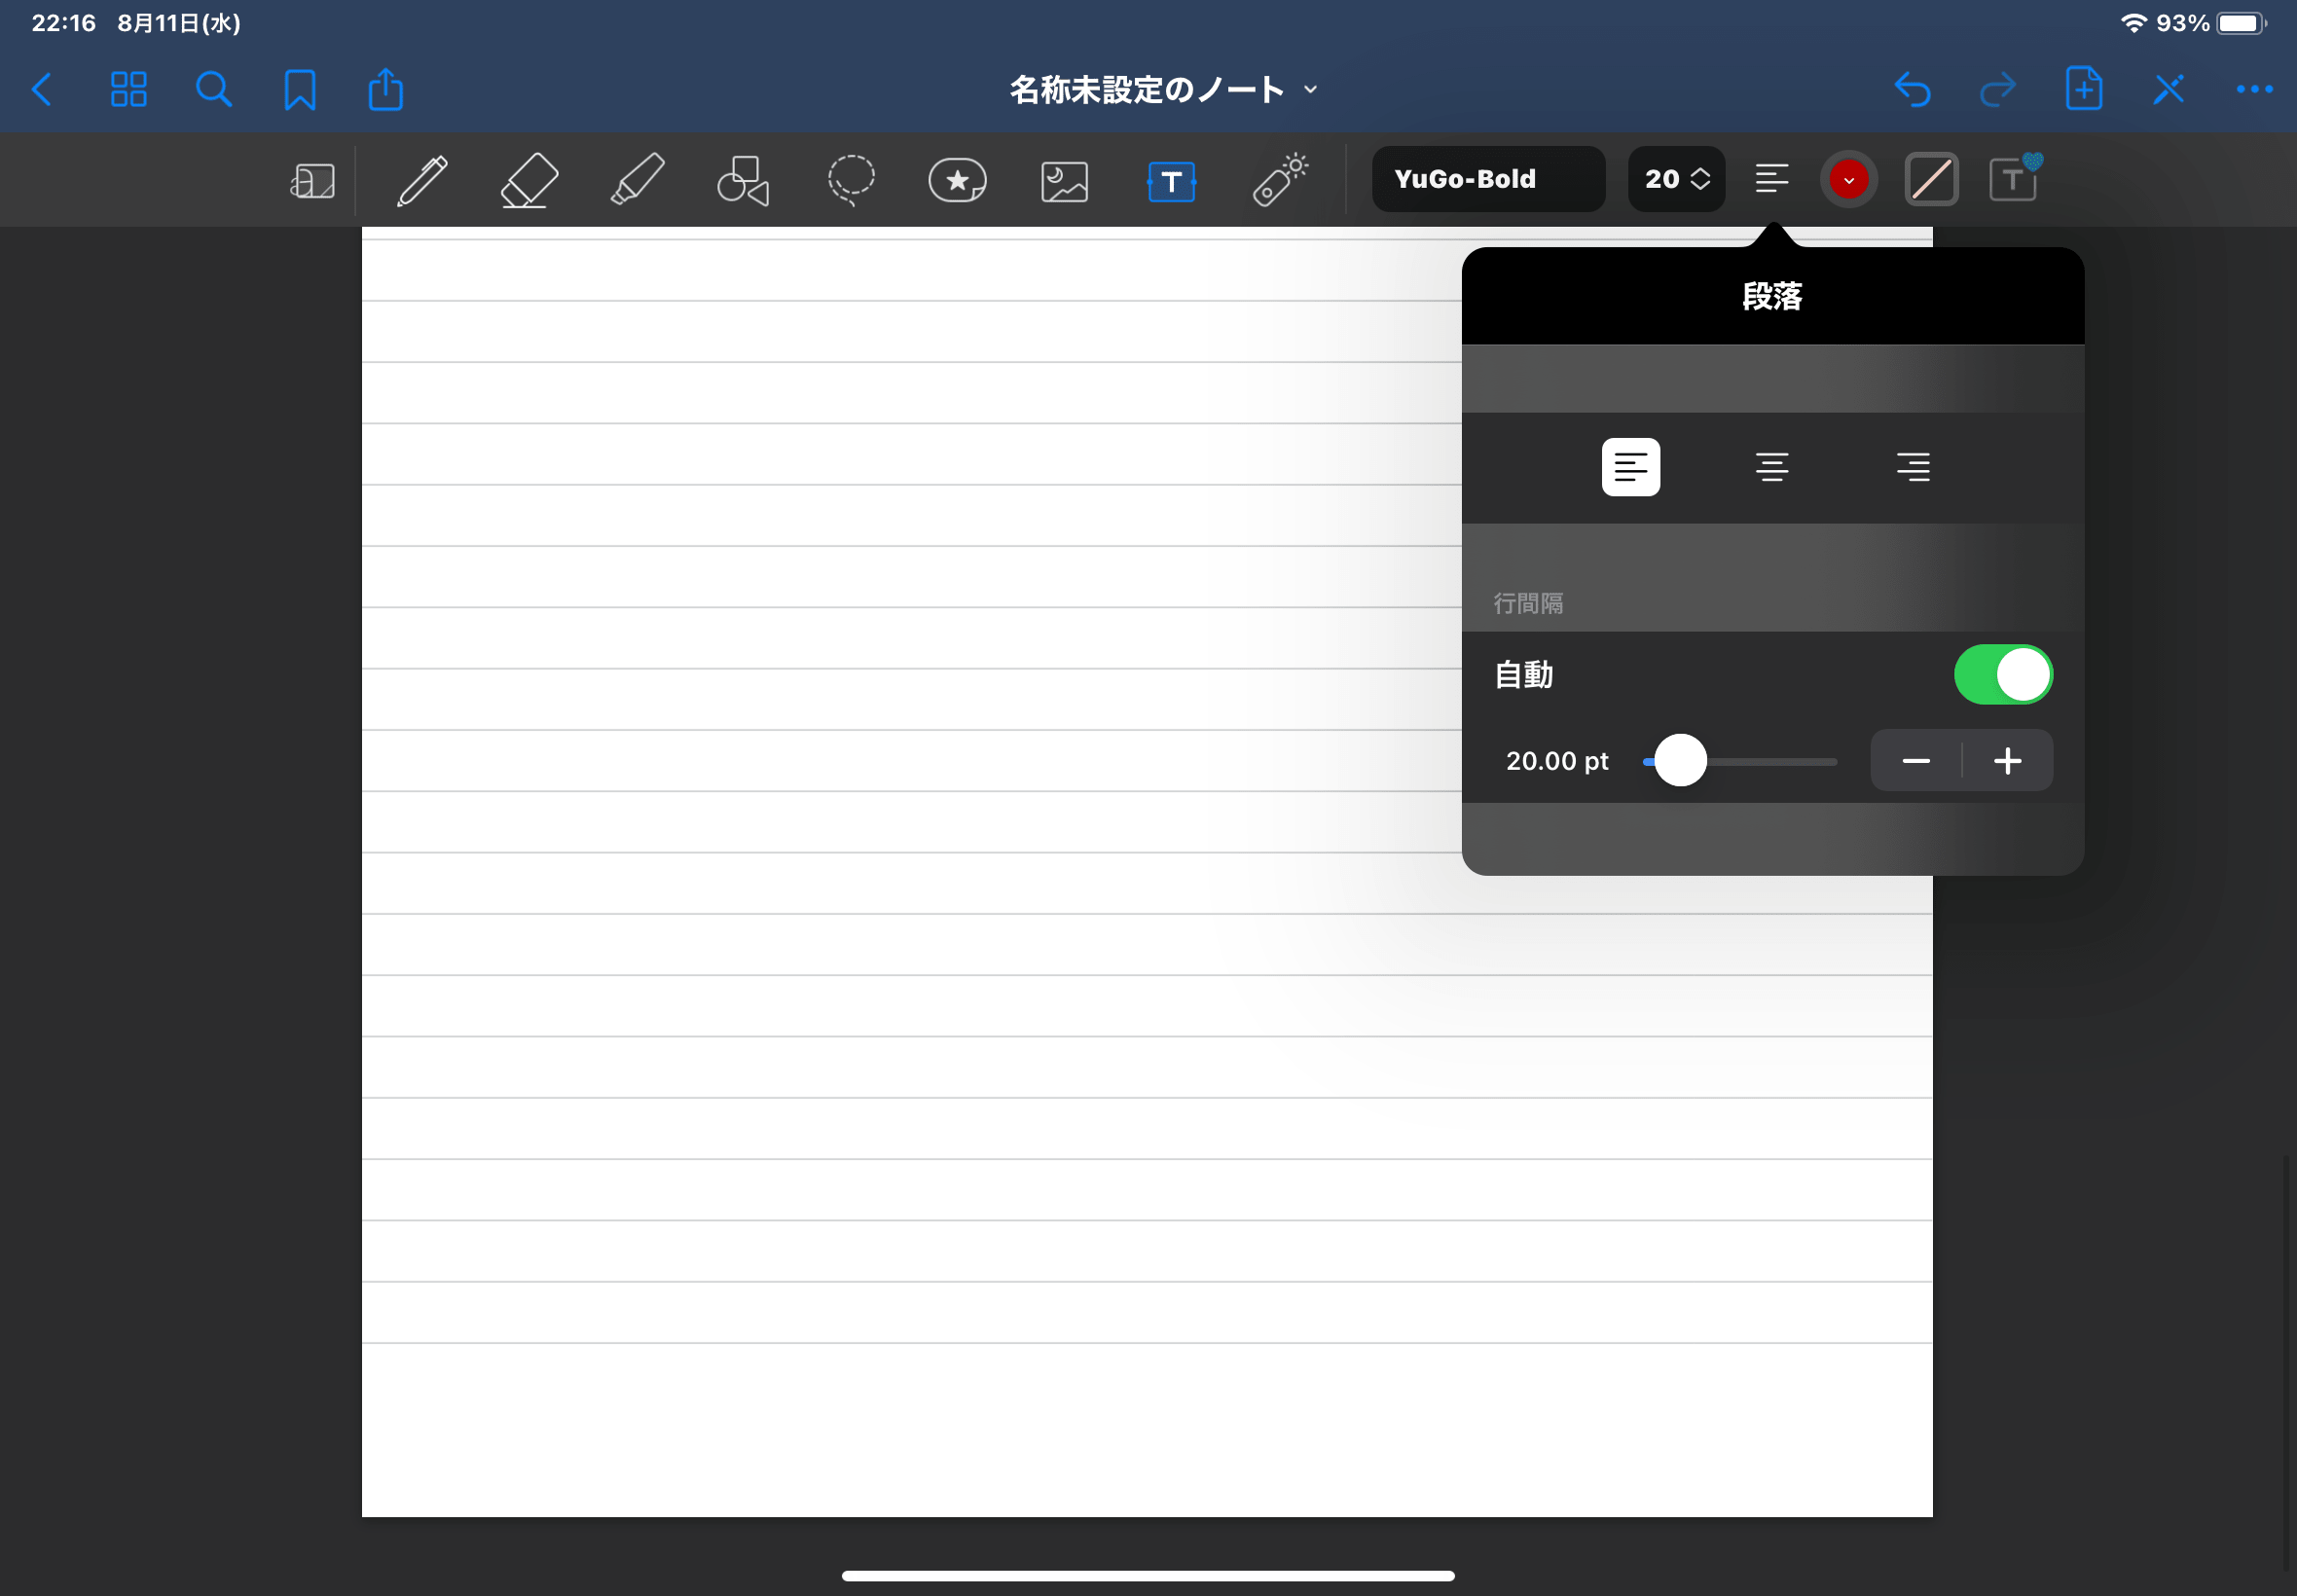Image resolution: width=2297 pixels, height=1596 pixels.
Task: Select the Lasso selection tool
Action: (851, 181)
